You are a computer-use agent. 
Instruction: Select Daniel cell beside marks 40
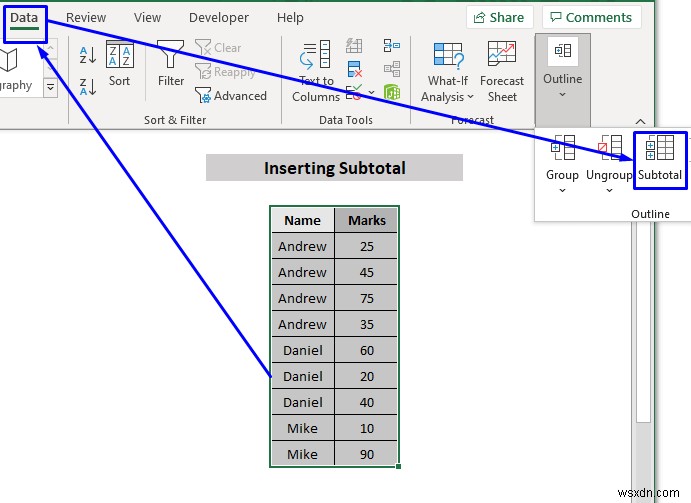point(303,402)
